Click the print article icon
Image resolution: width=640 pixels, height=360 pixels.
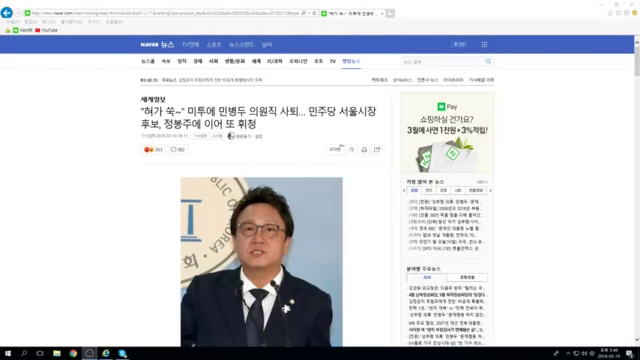[x=364, y=150]
